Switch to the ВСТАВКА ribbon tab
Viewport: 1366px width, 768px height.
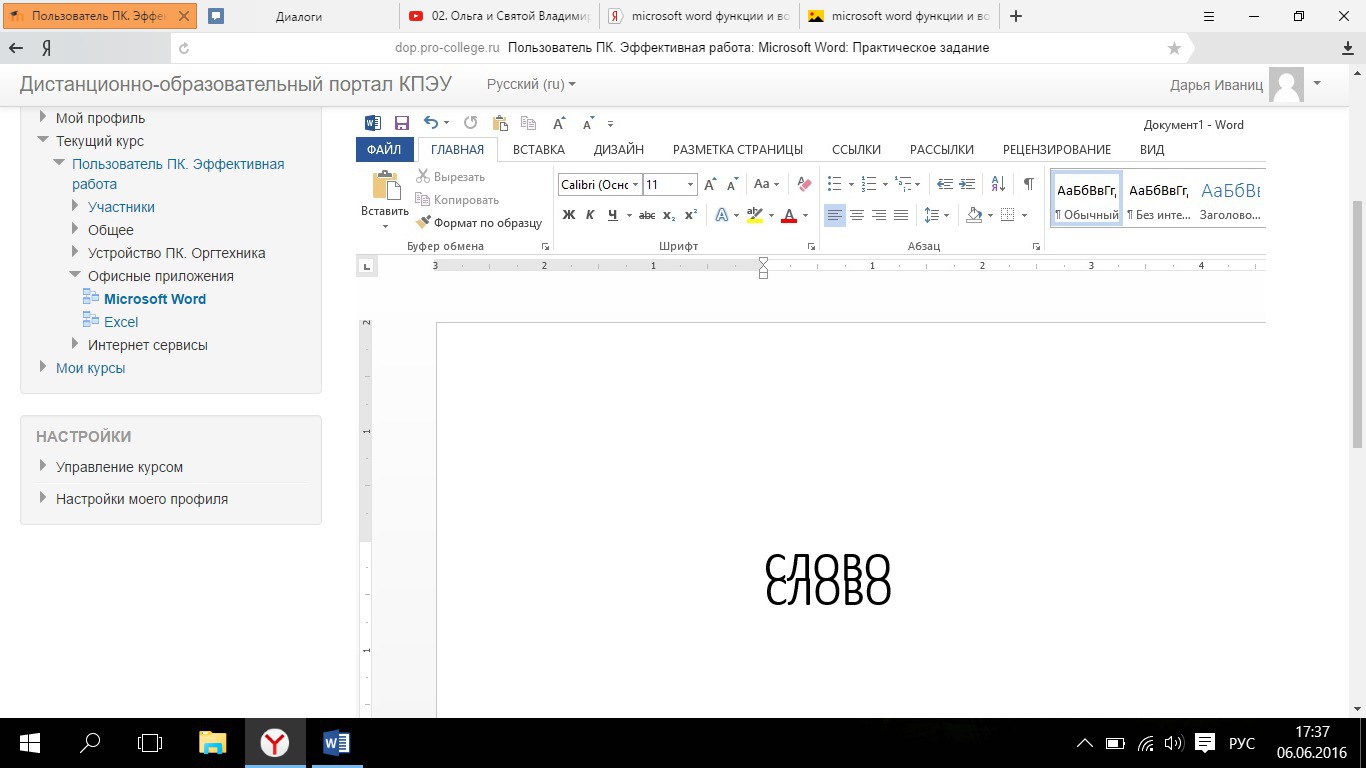tap(539, 150)
